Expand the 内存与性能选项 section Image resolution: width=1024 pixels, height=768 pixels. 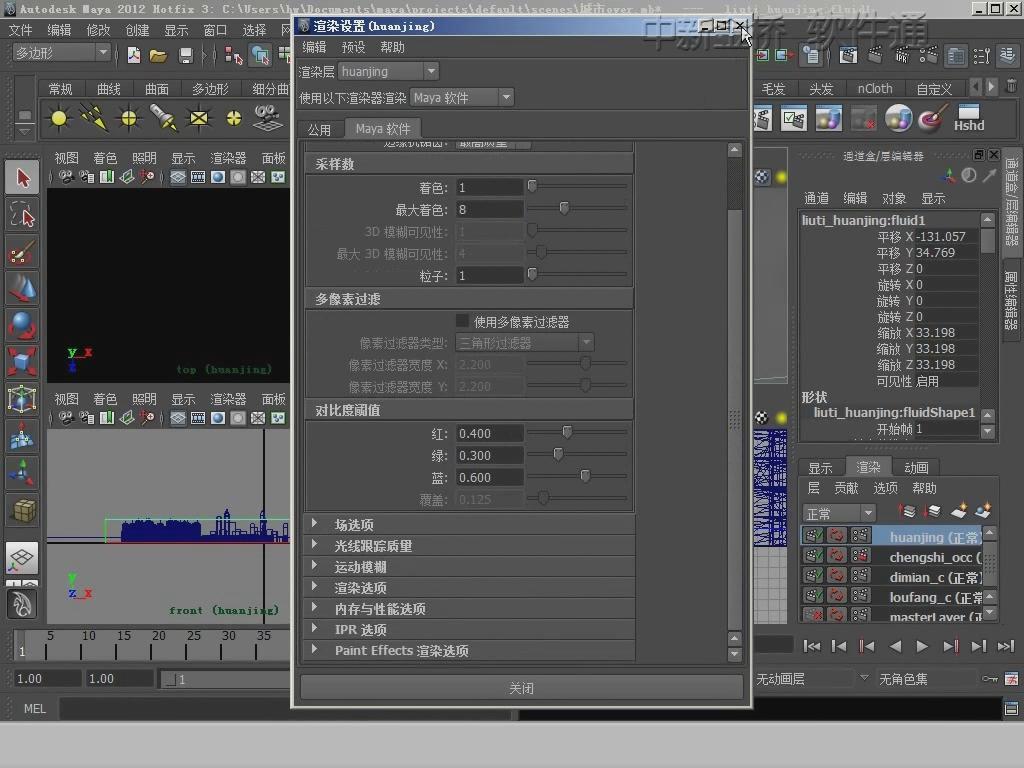(x=315, y=607)
